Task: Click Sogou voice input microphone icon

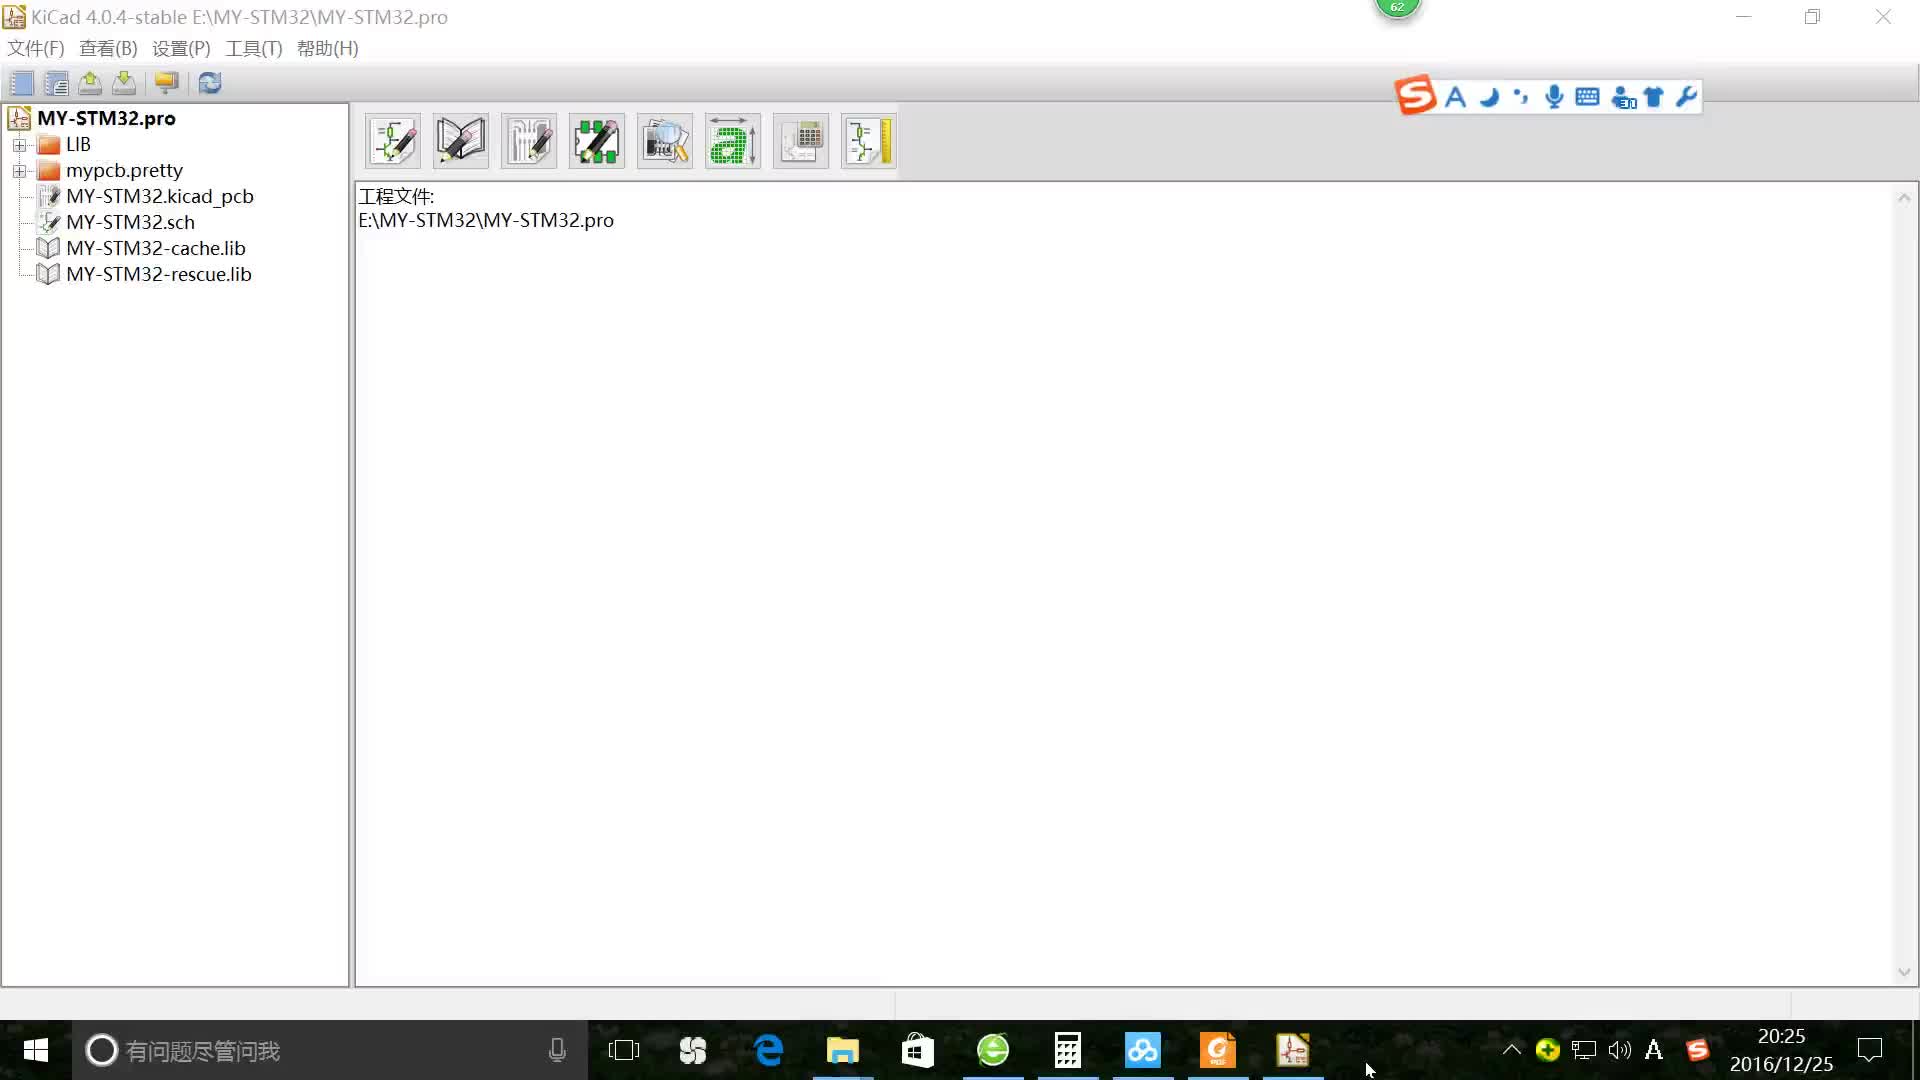Action: click(1554, 97)
